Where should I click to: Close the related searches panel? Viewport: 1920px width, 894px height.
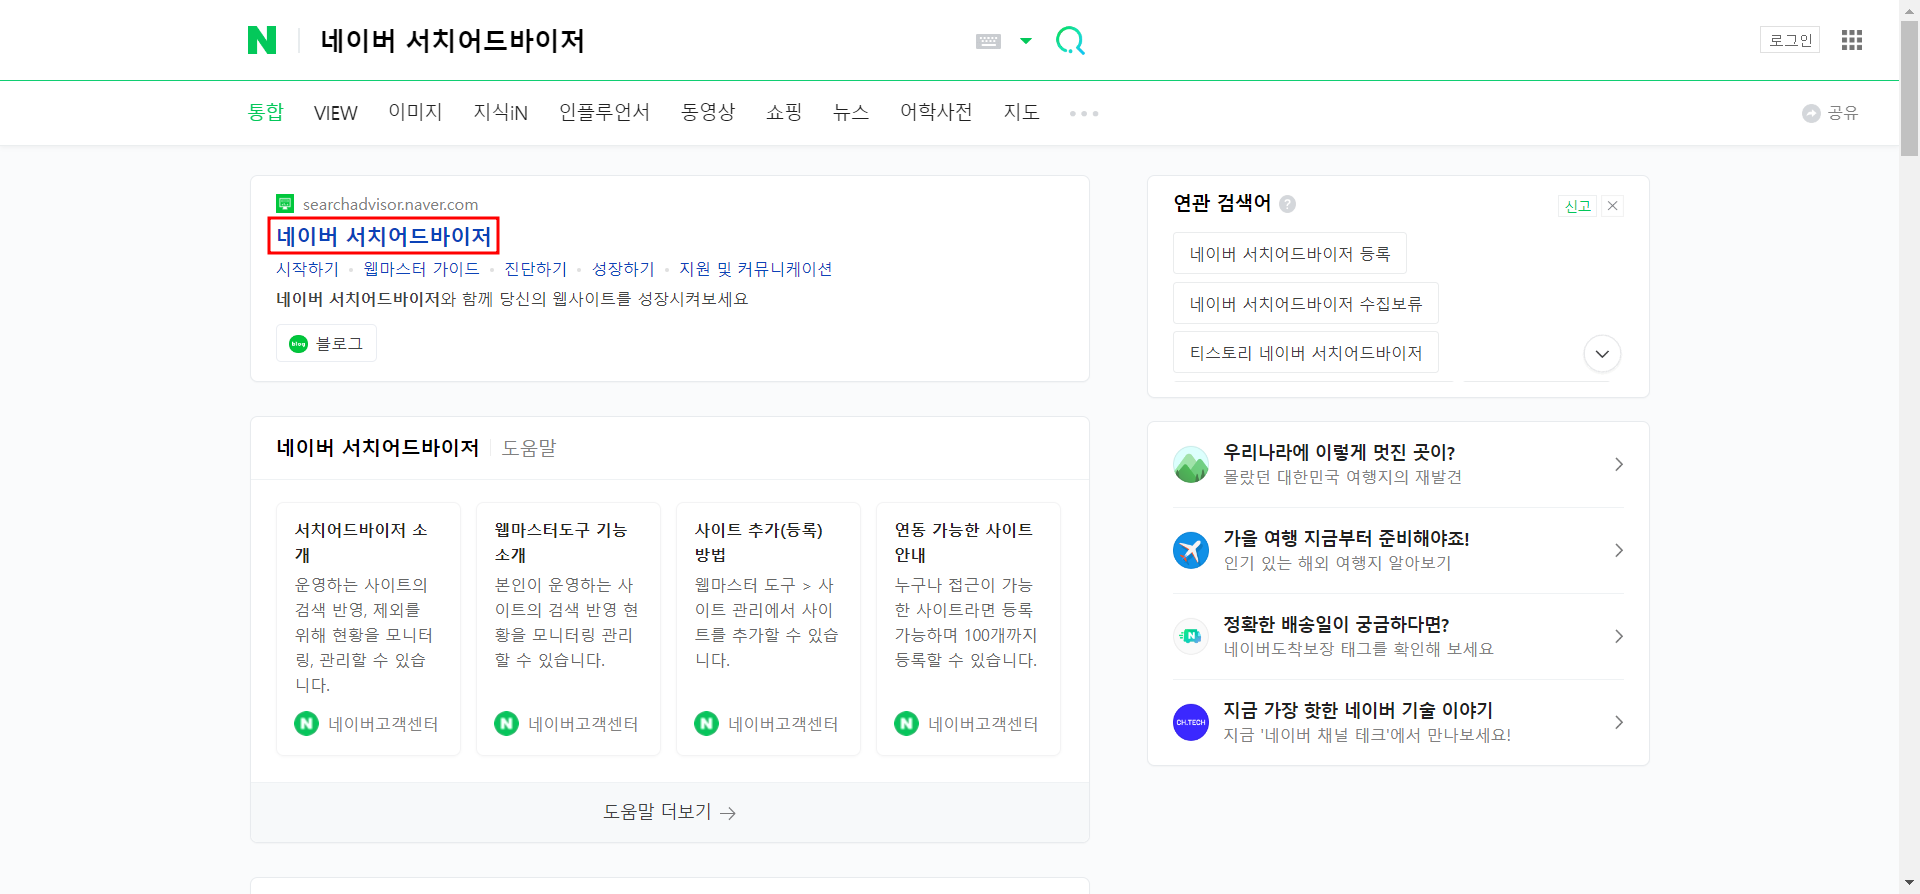coord(1613,206)
